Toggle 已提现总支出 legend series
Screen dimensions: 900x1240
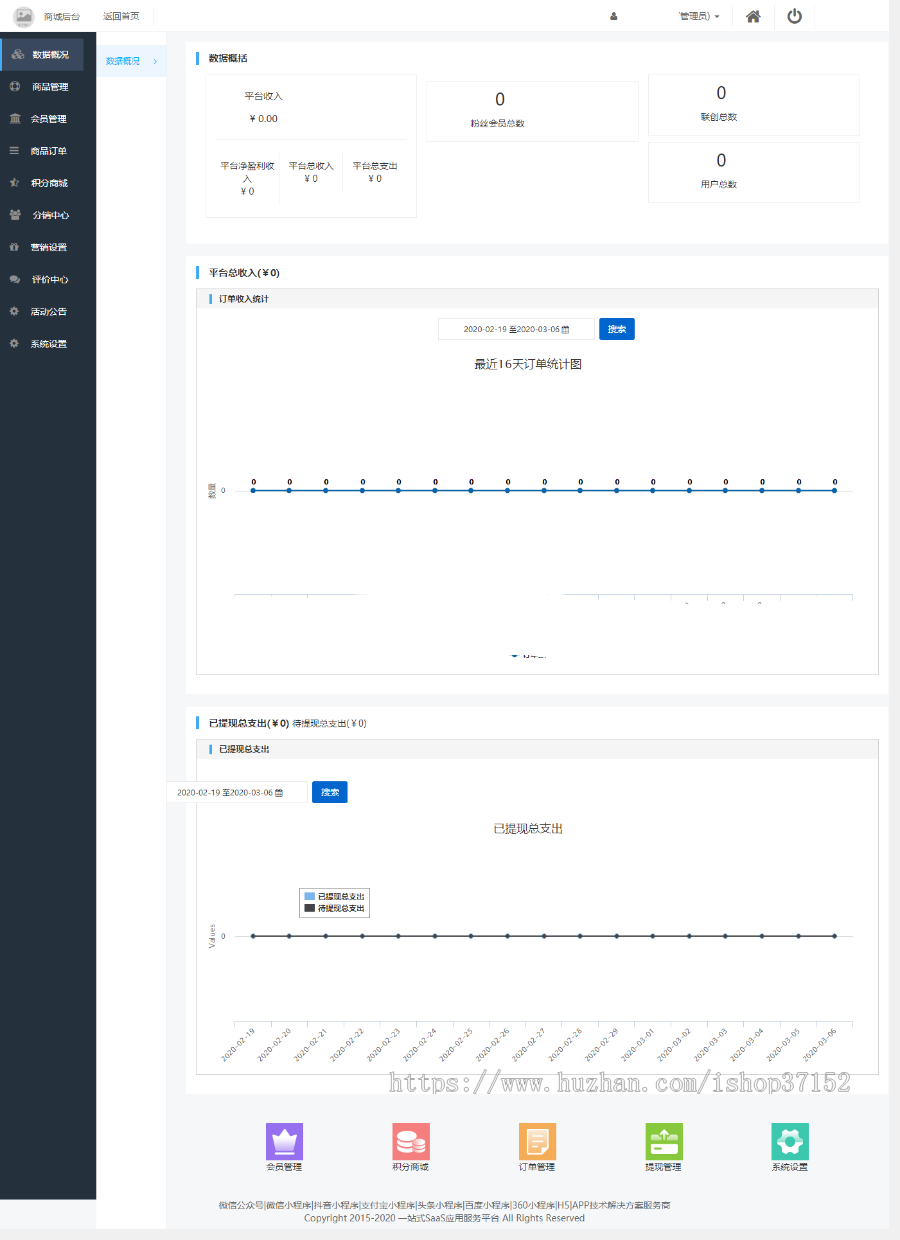[334, 896]
